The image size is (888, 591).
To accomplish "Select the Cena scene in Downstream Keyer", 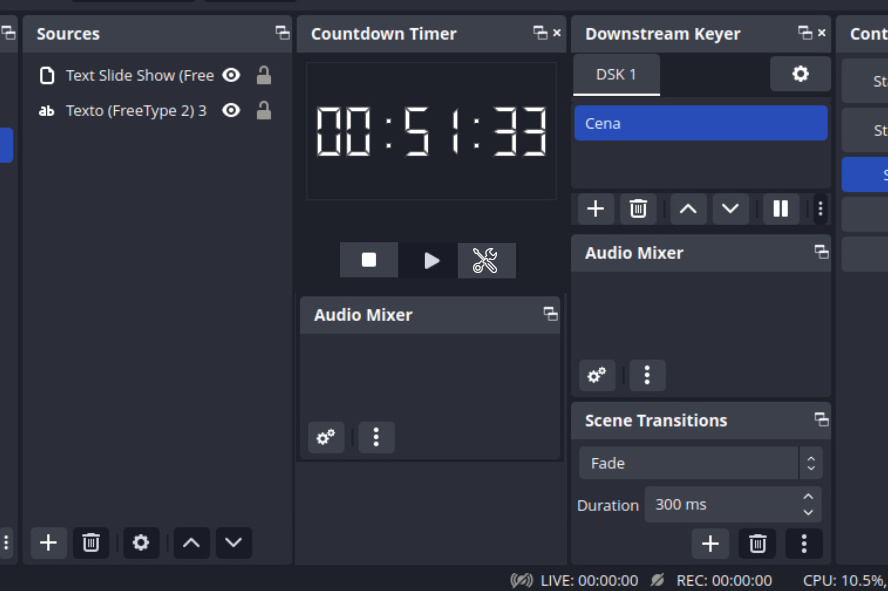I will [701, 123].
